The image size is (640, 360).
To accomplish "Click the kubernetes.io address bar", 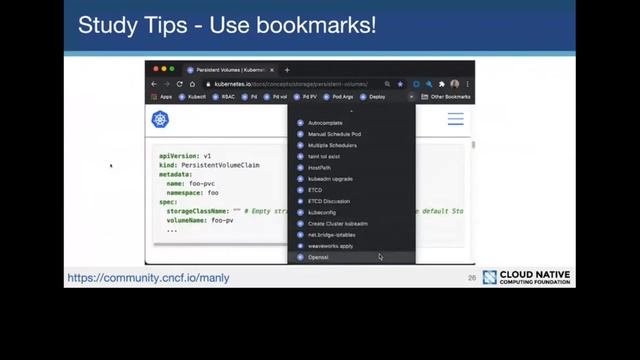I will point(291,84).
